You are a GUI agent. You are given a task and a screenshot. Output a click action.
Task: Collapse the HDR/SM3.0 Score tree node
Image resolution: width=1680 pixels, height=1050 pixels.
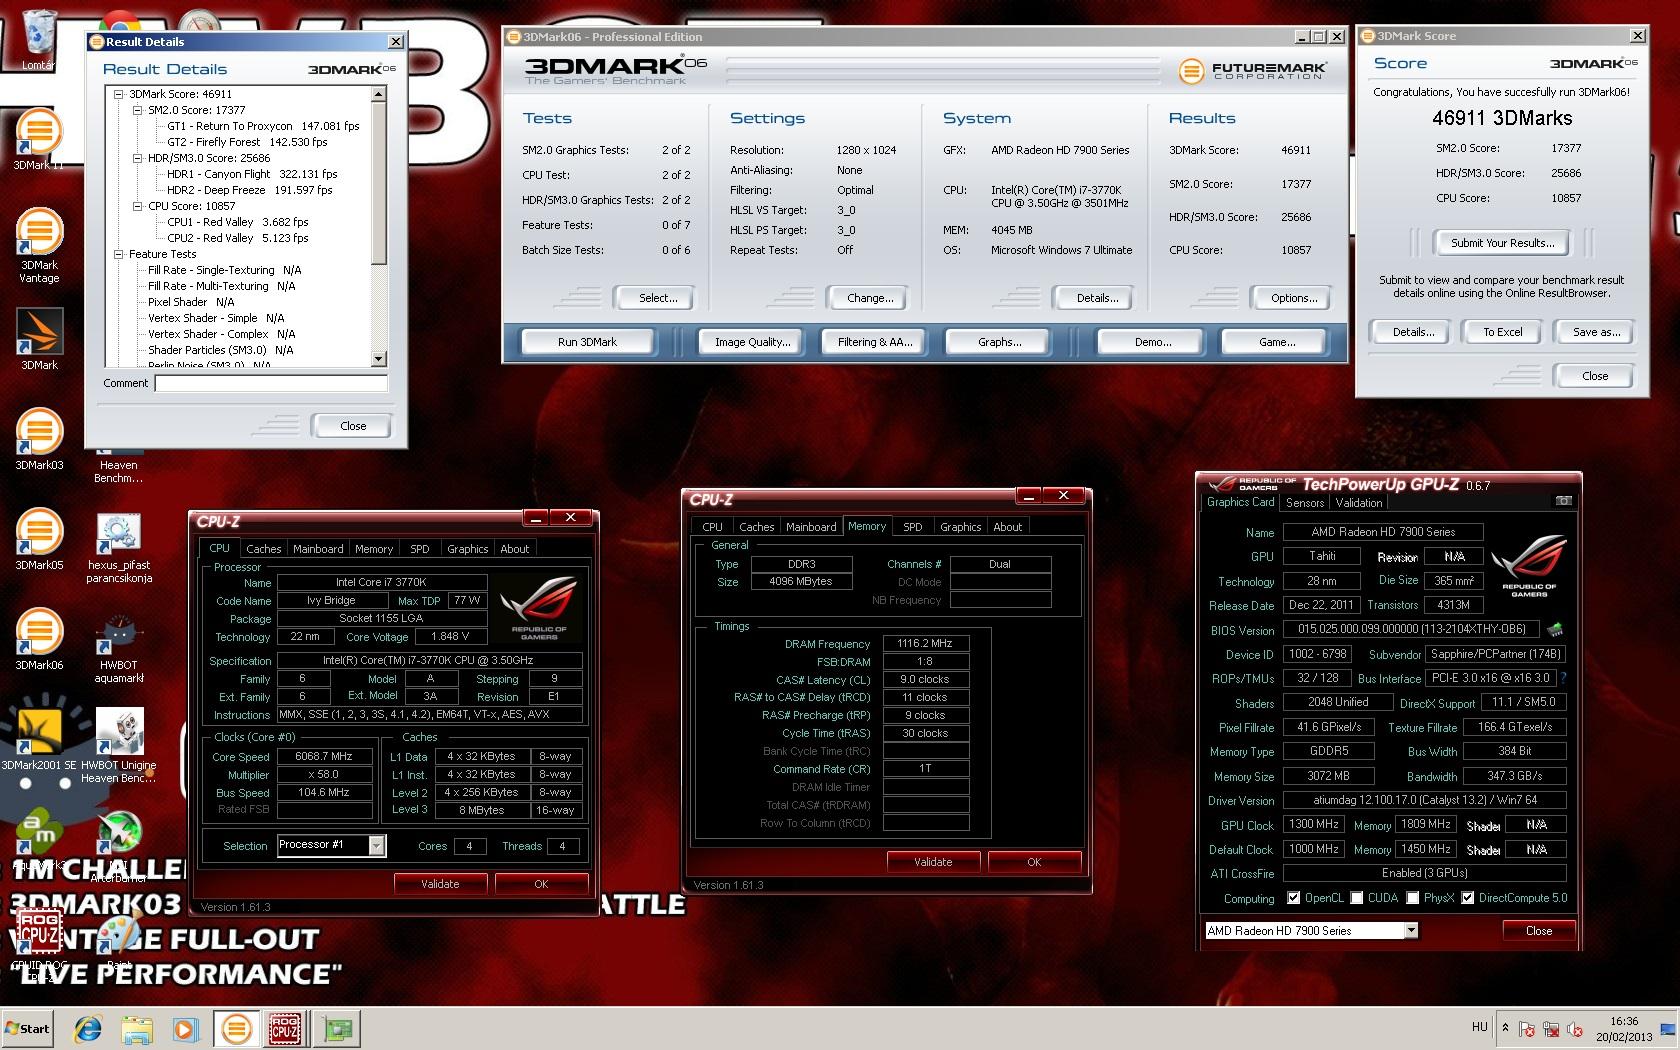click(x=138, y=158)
